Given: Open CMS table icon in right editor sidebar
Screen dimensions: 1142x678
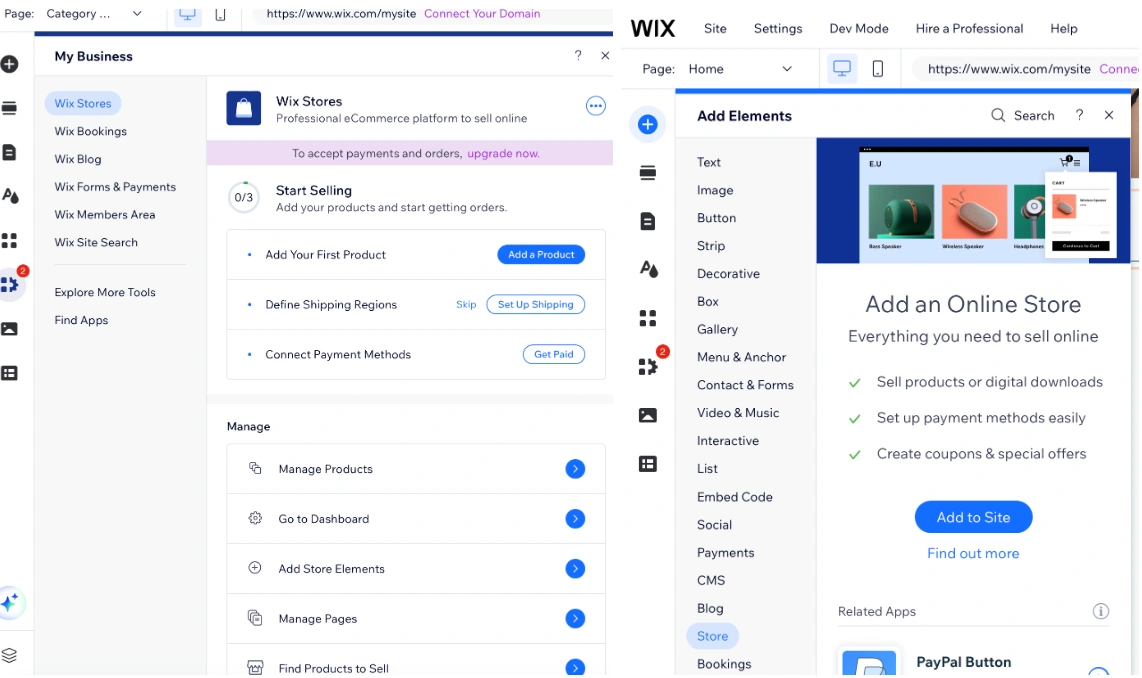Looking at the screenshot, I should coord(647,464).
